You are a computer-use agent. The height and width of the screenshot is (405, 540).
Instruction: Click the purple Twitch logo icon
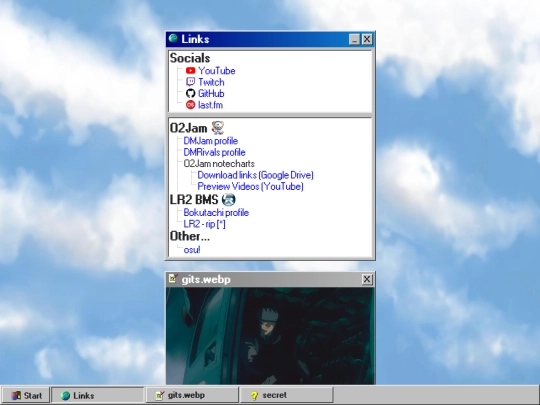[x=190, y=82]
